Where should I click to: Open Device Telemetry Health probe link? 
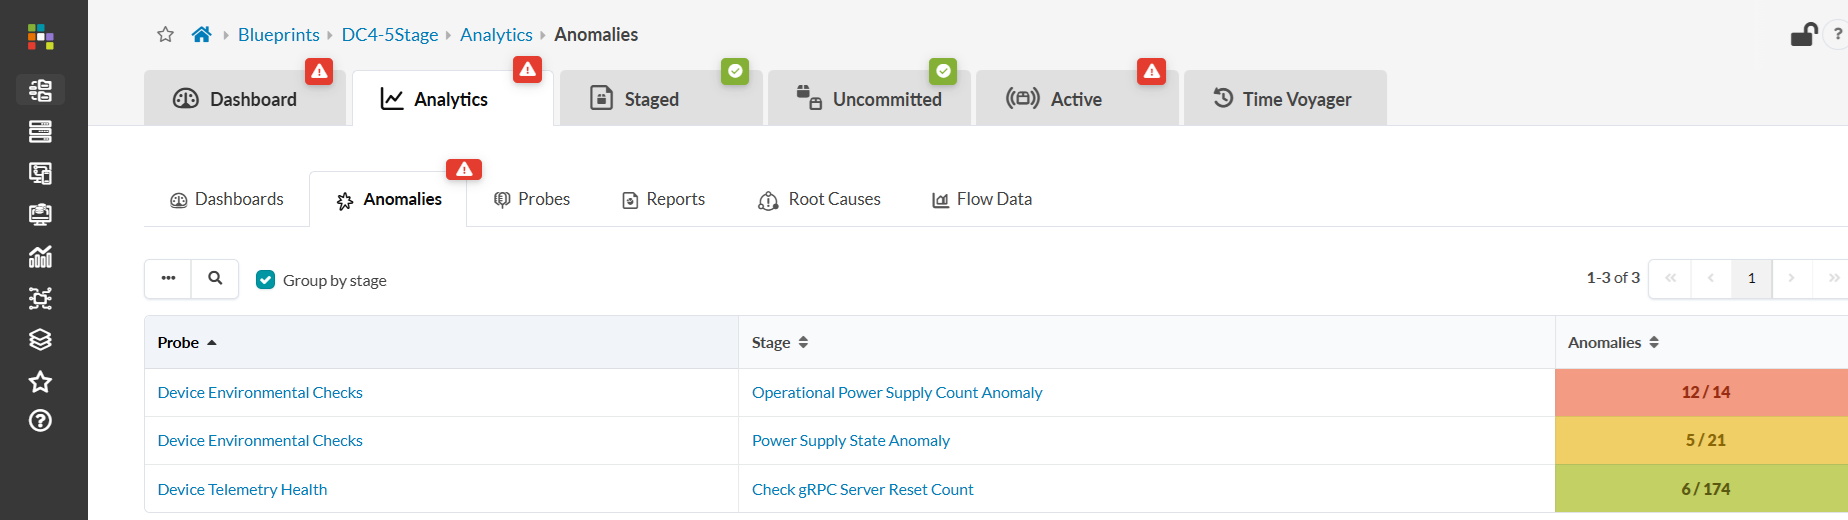[242, 490]
